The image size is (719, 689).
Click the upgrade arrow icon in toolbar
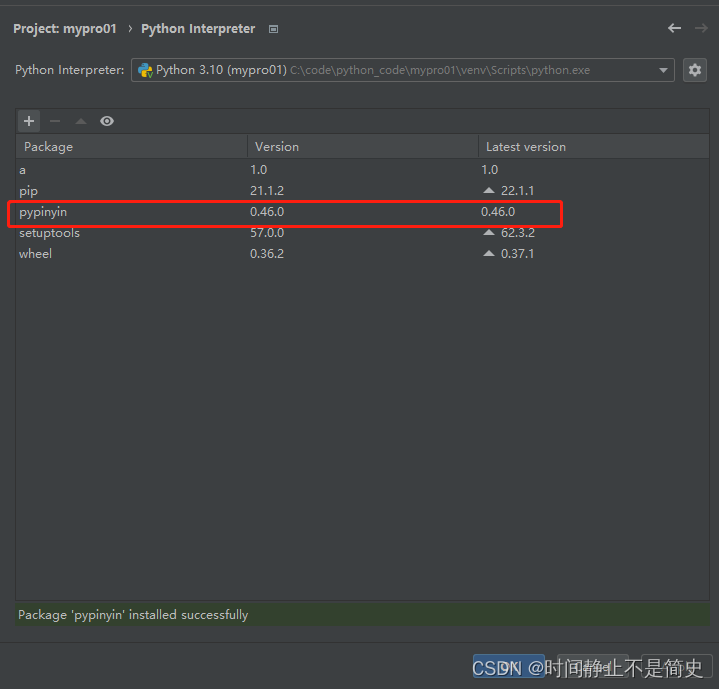click(x=81, y=121)
